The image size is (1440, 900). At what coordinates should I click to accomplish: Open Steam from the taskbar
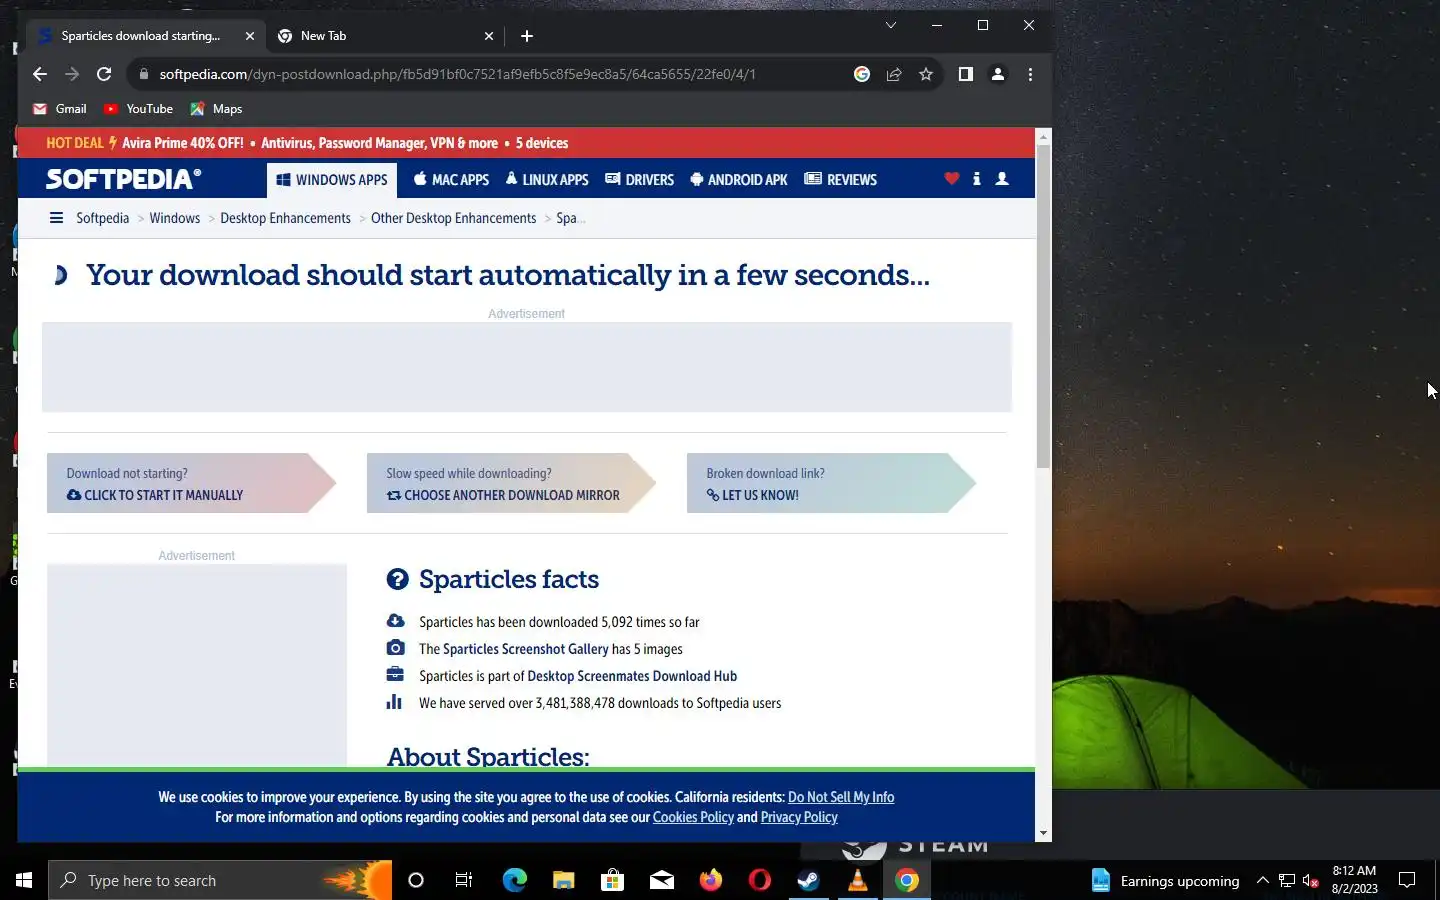(808, 880)
